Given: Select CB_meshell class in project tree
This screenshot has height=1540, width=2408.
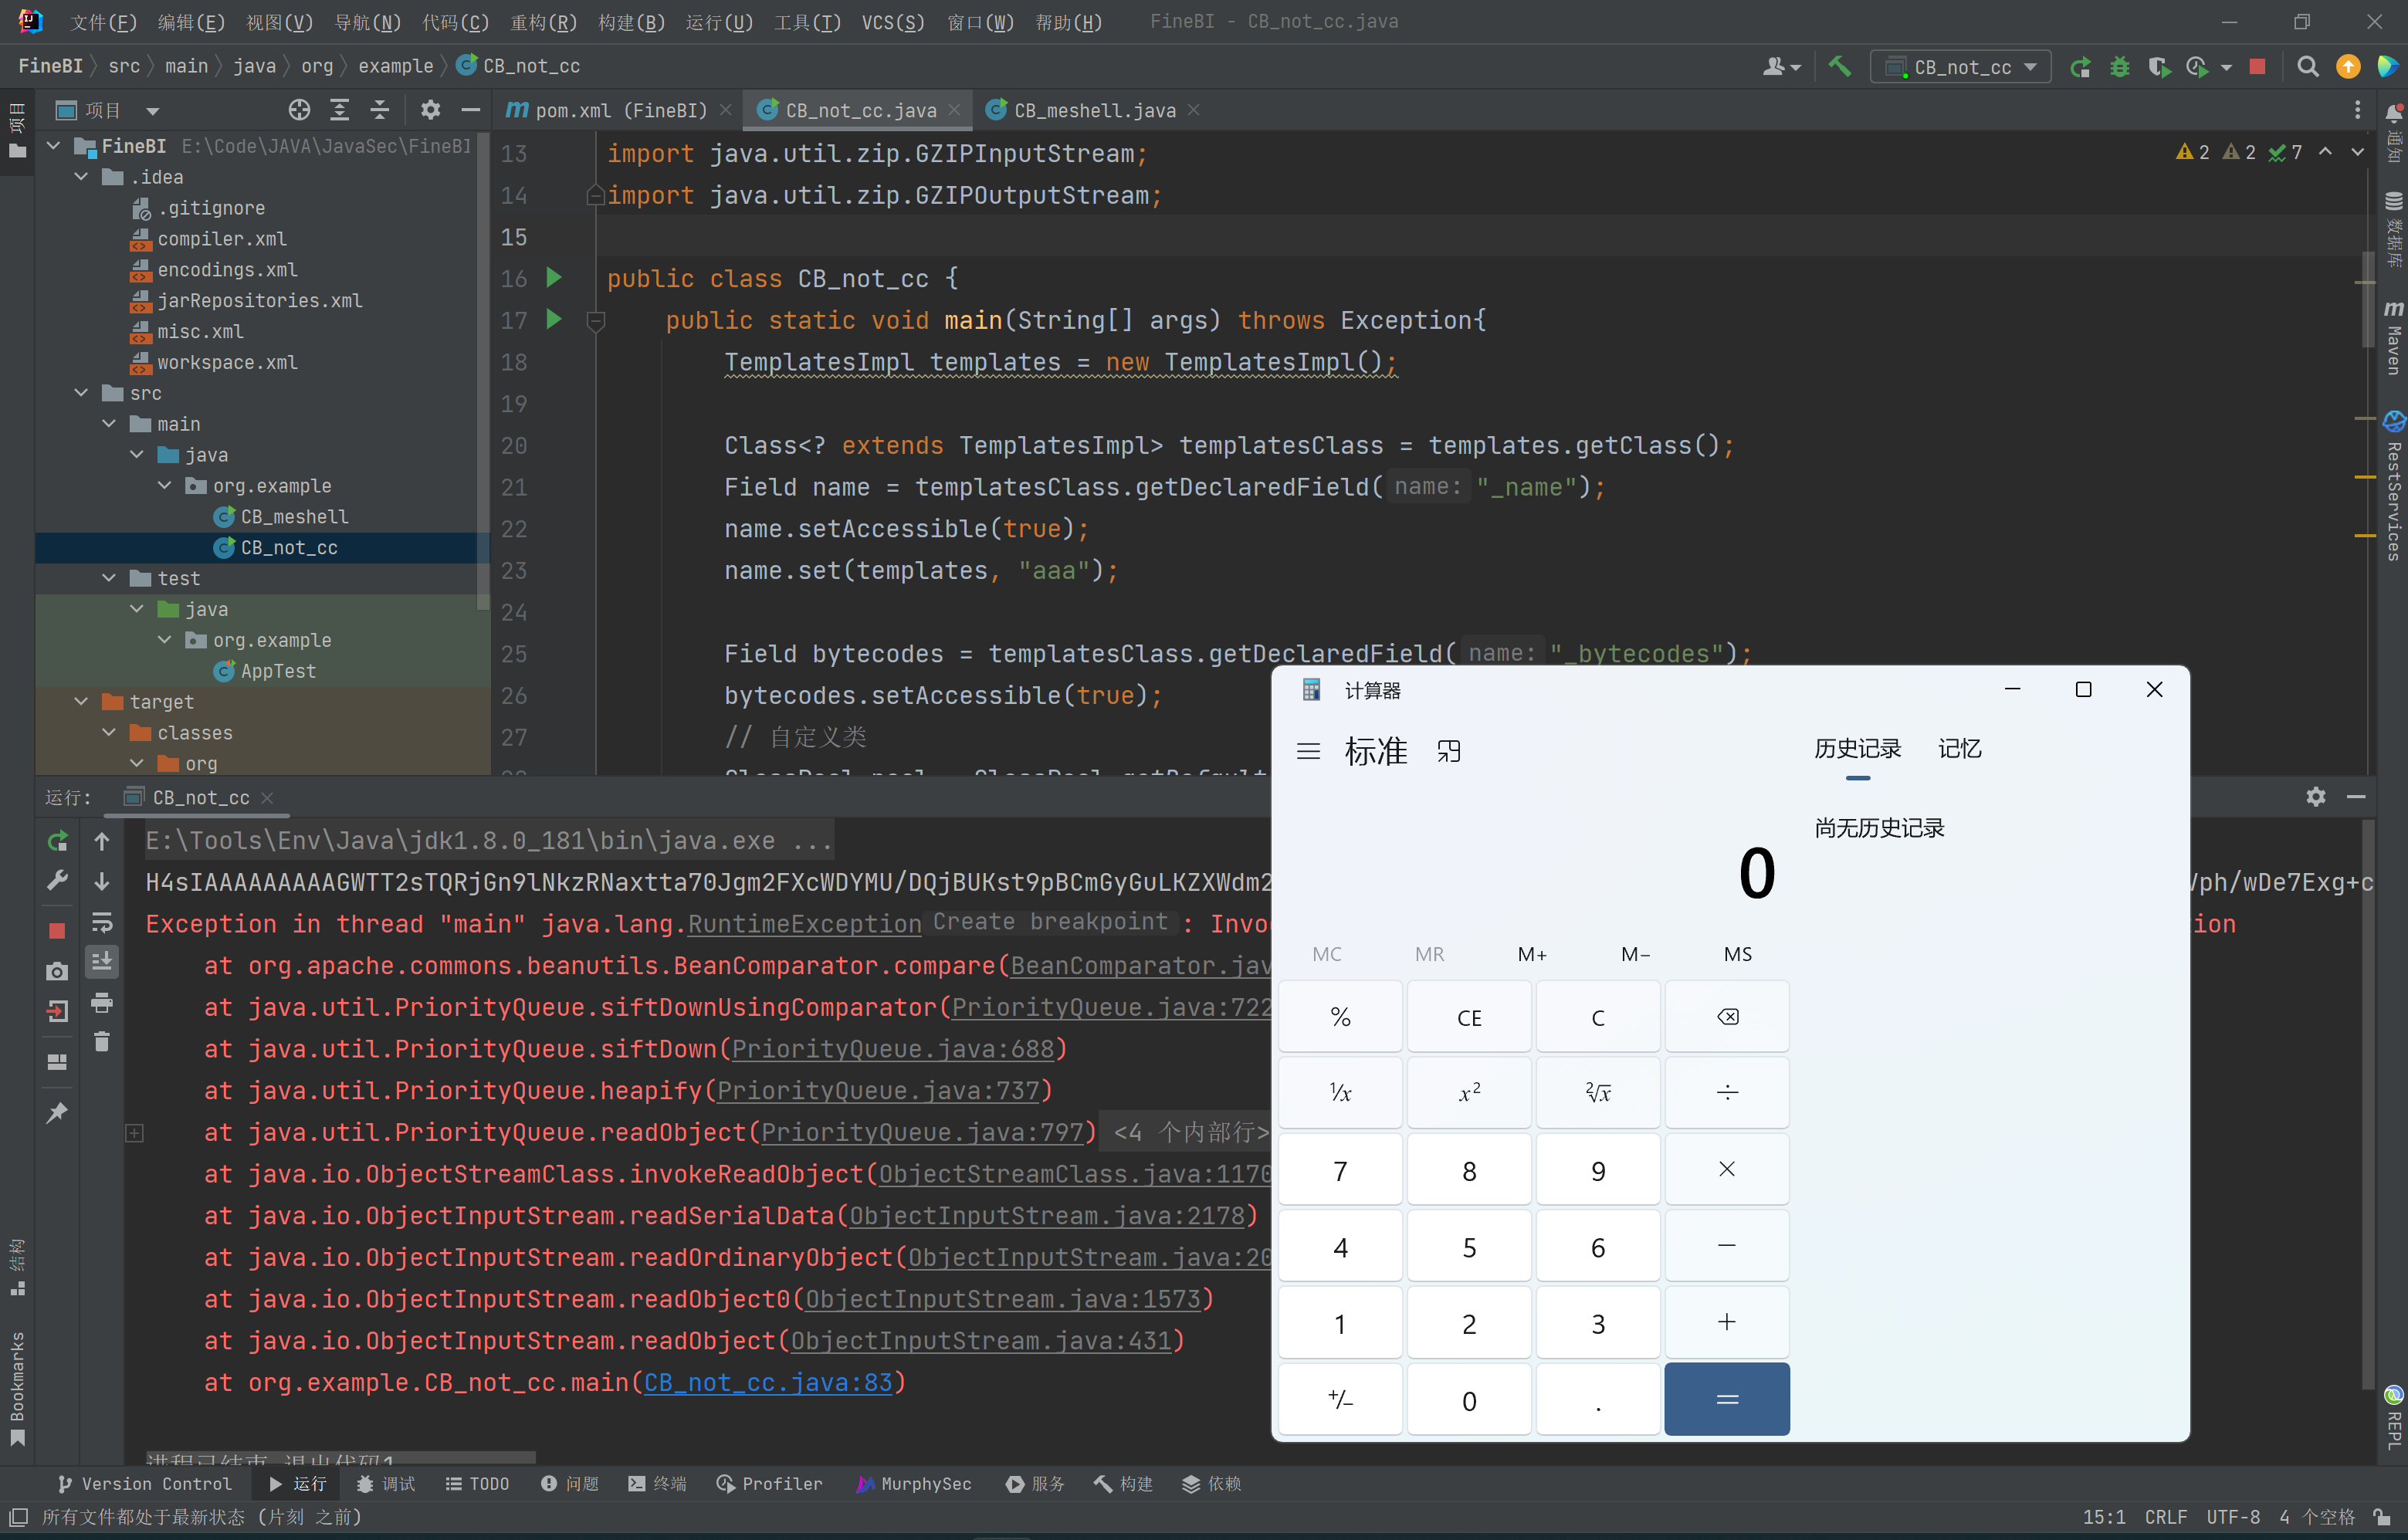Looking at the screenshot, I should click(x=293, y=517).
